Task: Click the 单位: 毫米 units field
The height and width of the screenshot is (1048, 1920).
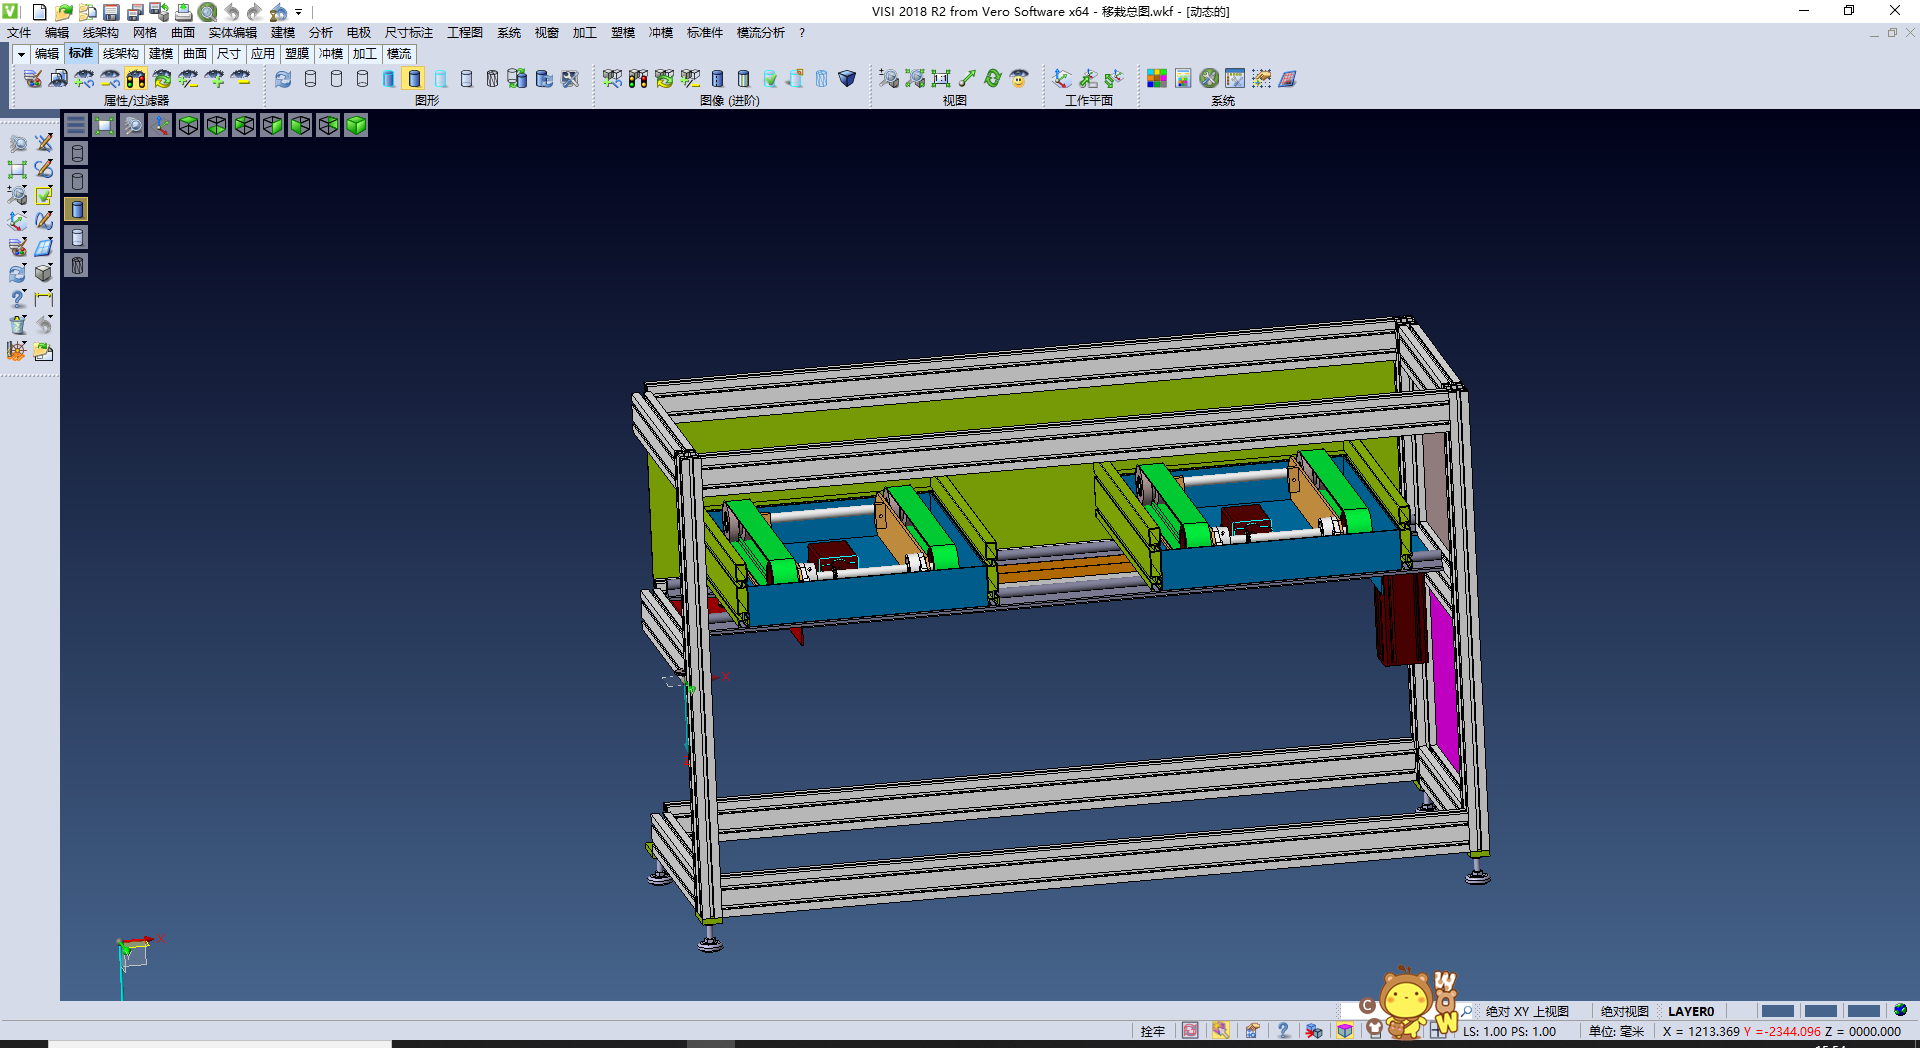Action: pos(1616,1031)
